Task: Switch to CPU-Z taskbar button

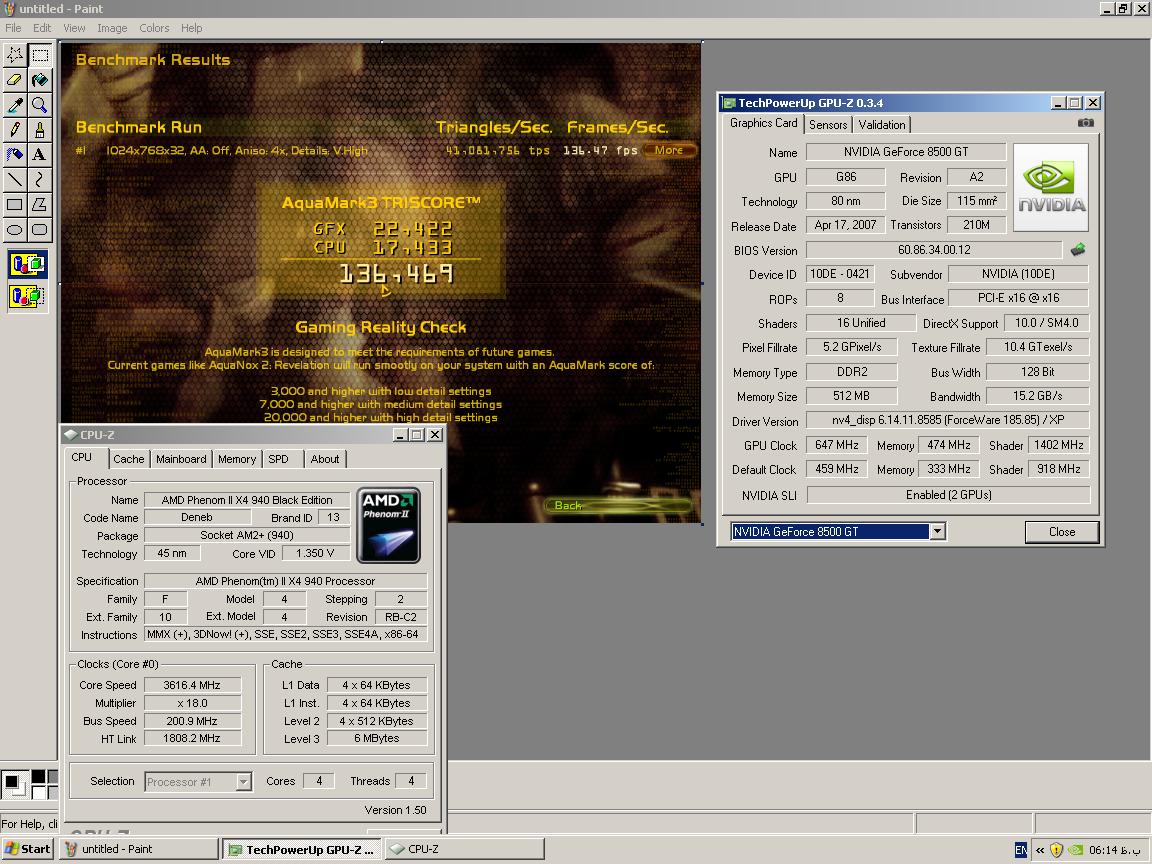Action: (465, 849)
